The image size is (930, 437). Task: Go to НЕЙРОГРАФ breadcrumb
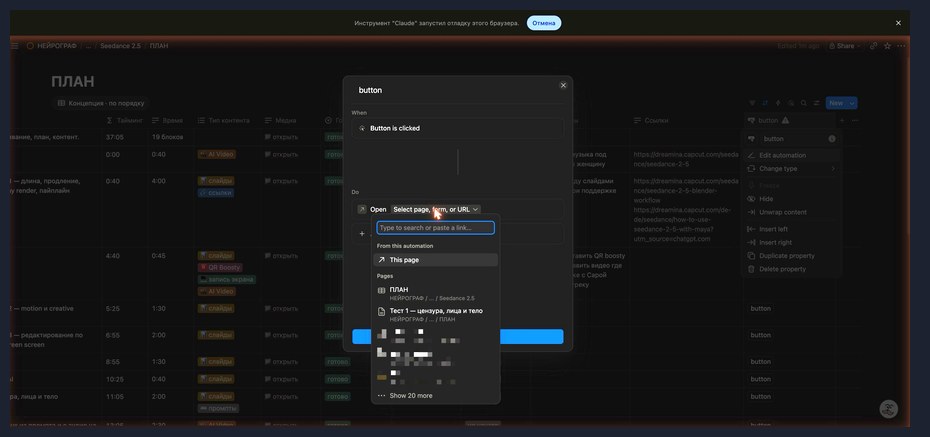[52, 46]
